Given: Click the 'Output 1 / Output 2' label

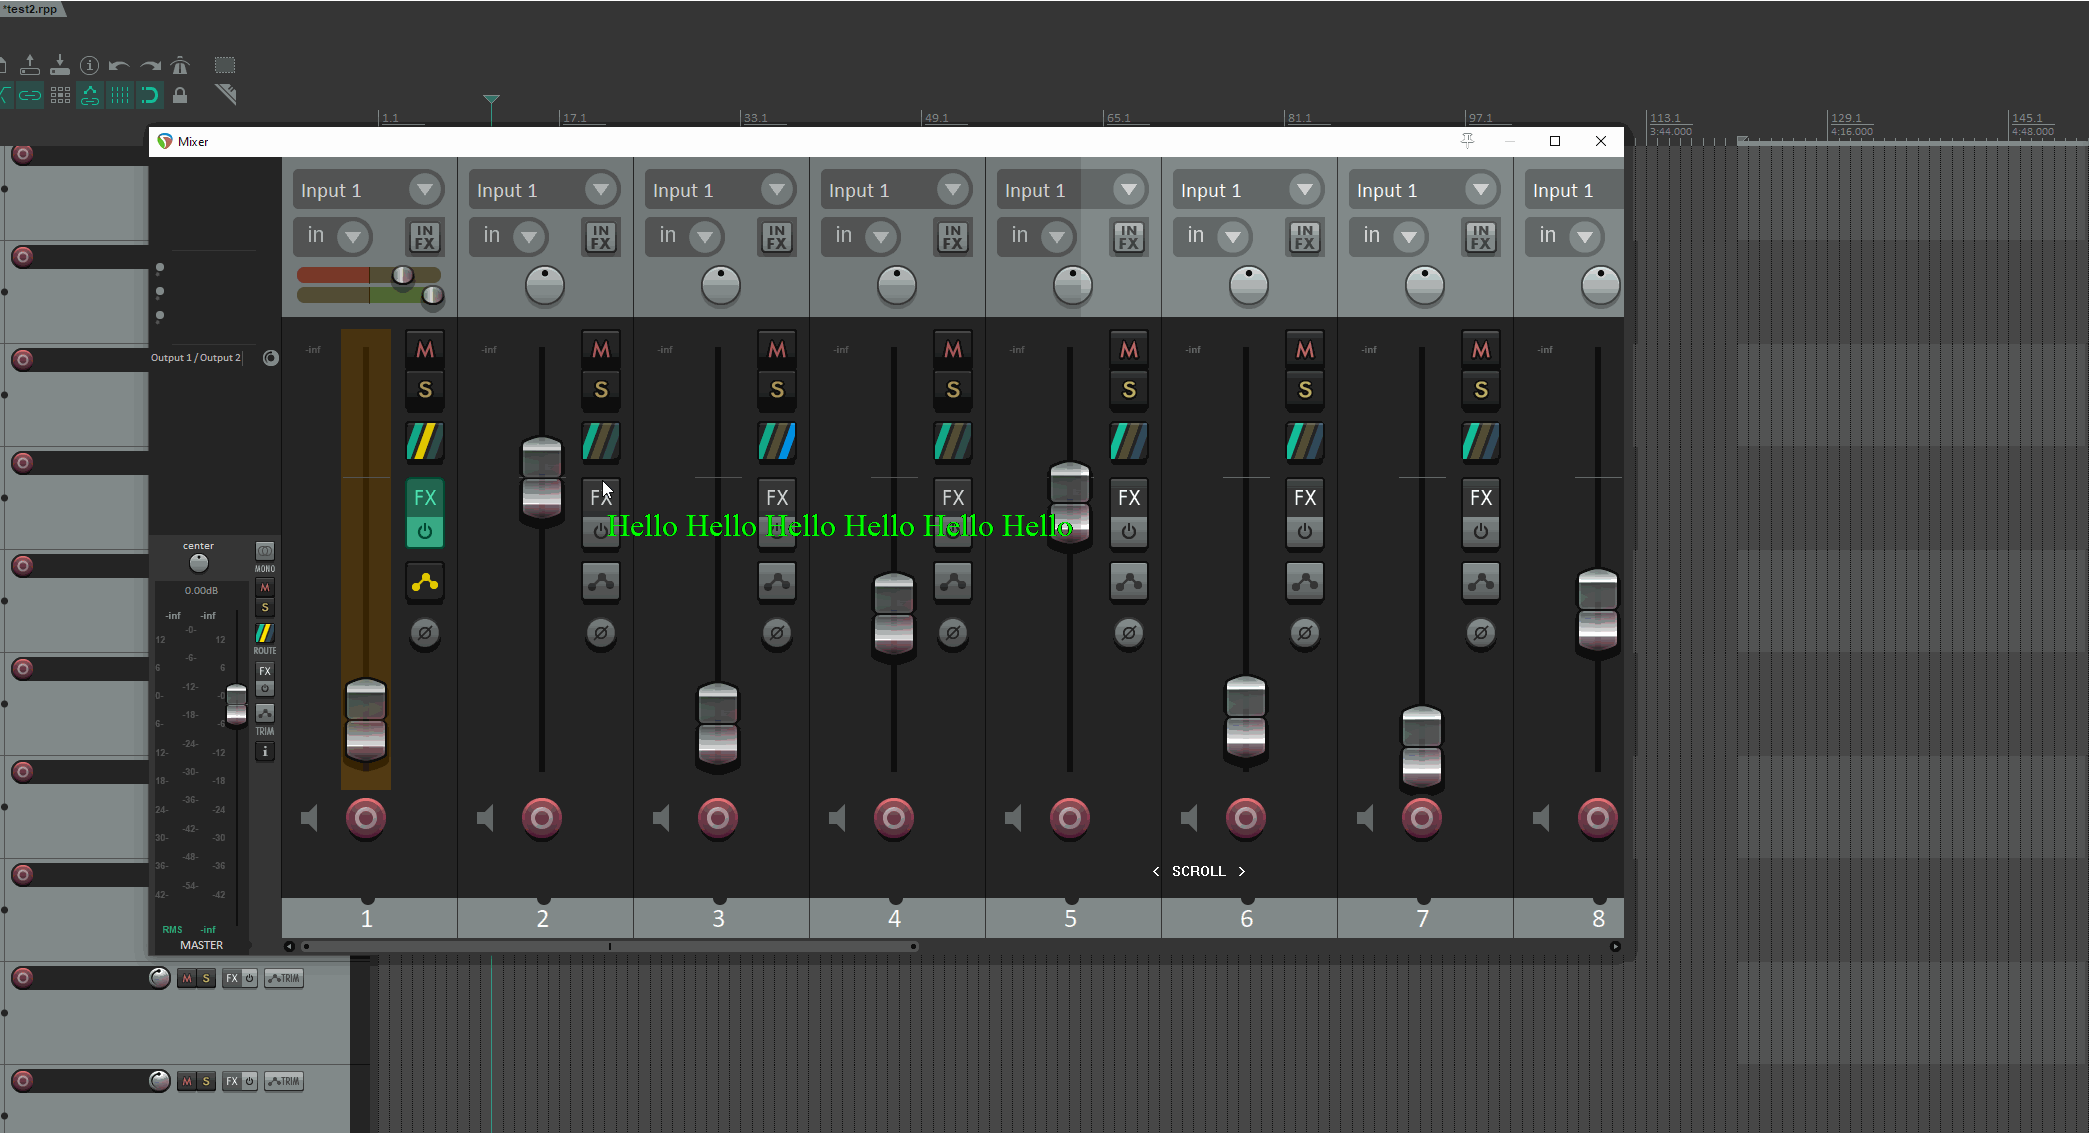Looking at the screenshot, I should point(196,358).
